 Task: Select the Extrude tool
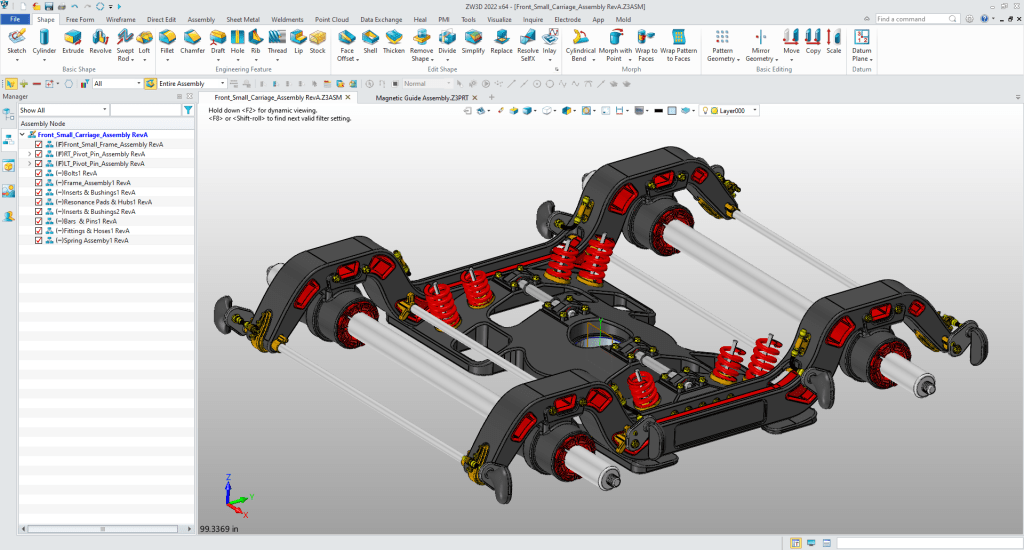coord(73,40)
